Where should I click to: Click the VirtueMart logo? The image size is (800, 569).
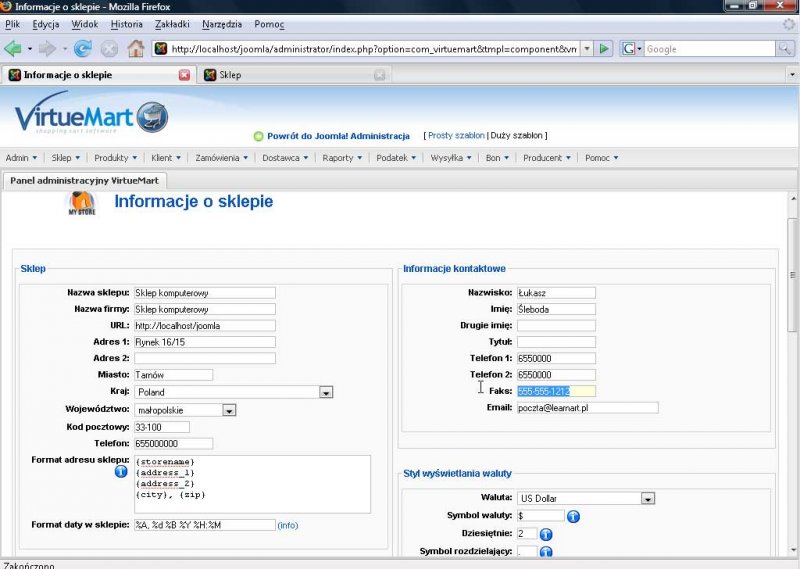click(90, 117)
